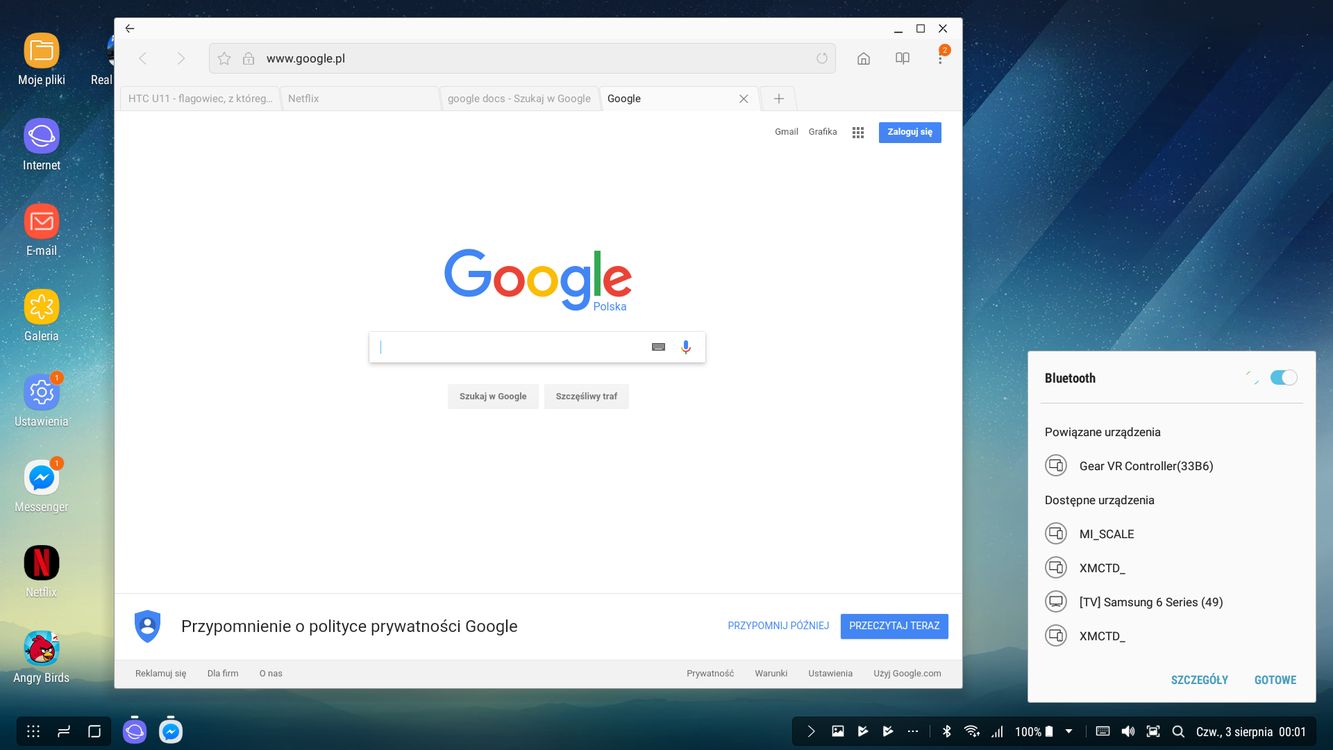This screenshot has height=750, width=1333.
Task: Open bookmarks book icon
Action: click(x=902, y=59)
